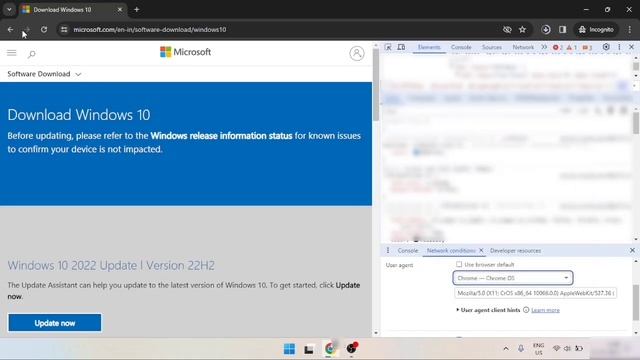The height and width of the screenshot is (360, 640).
Task: Open the Microsoft site search
Action: tap(31, 53)
